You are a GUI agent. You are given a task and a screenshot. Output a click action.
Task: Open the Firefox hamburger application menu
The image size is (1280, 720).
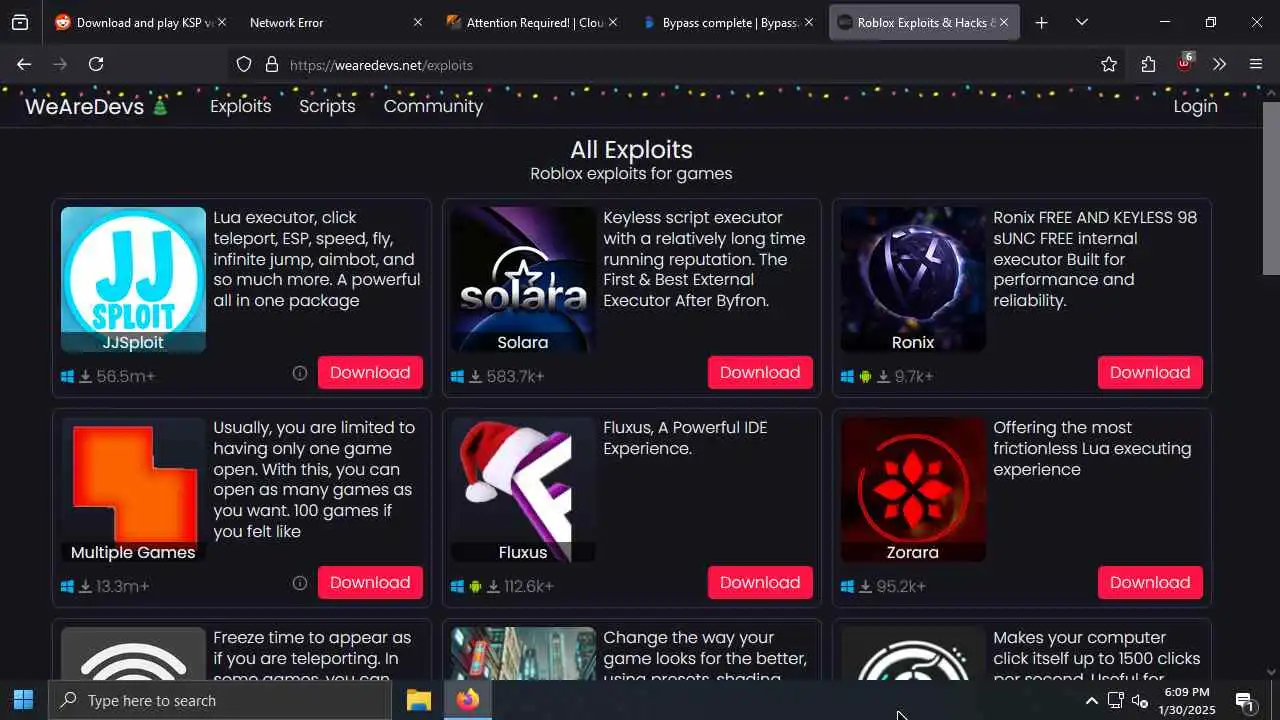coord(1256,64)
